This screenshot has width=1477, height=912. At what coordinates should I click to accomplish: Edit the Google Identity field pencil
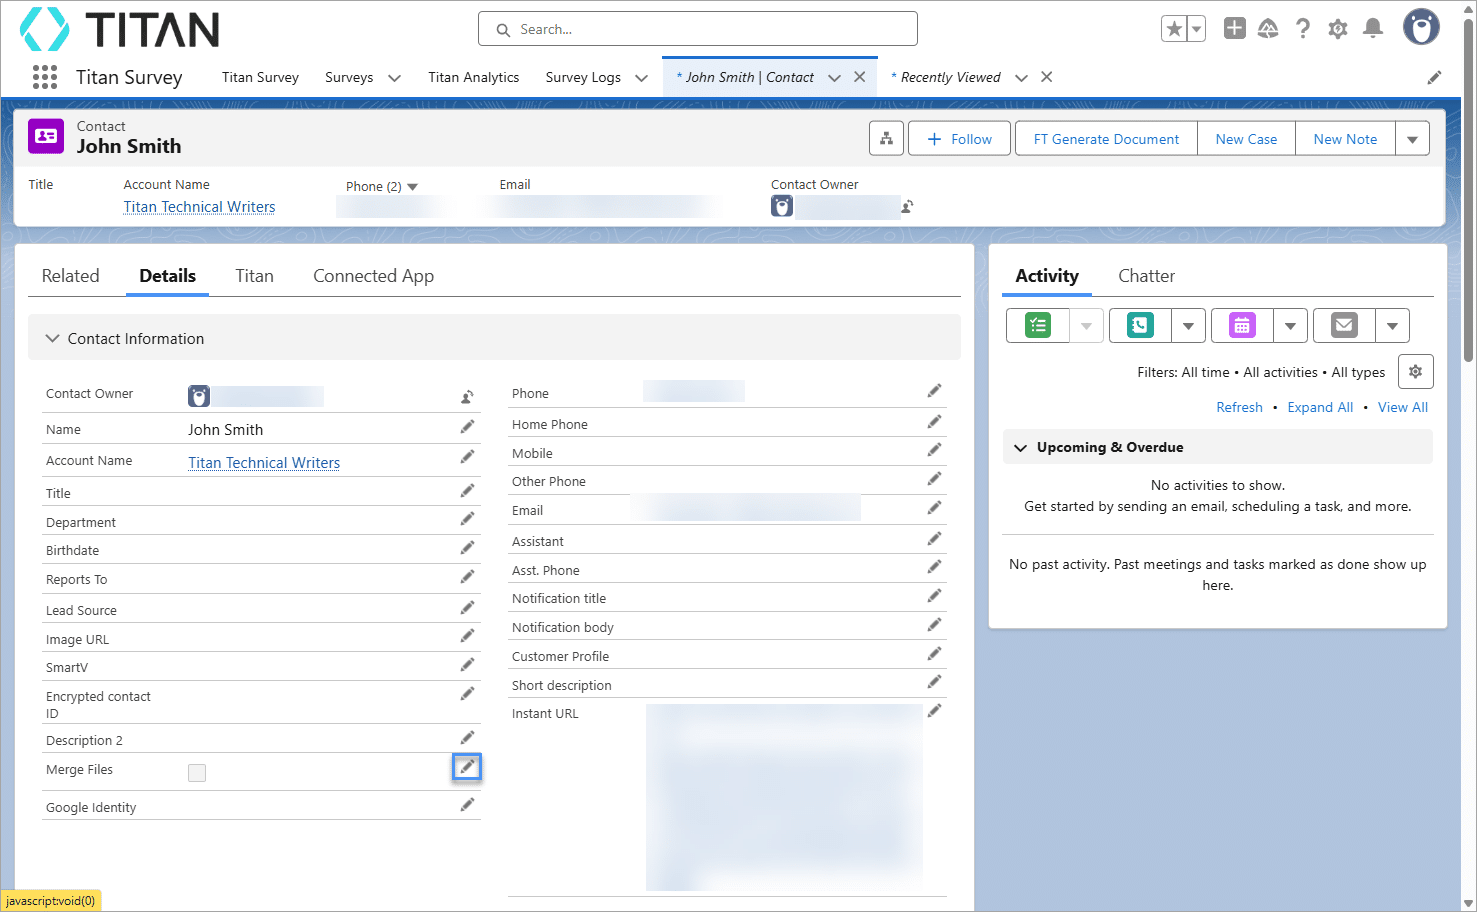pyautogui.click(x=467, y=805)
